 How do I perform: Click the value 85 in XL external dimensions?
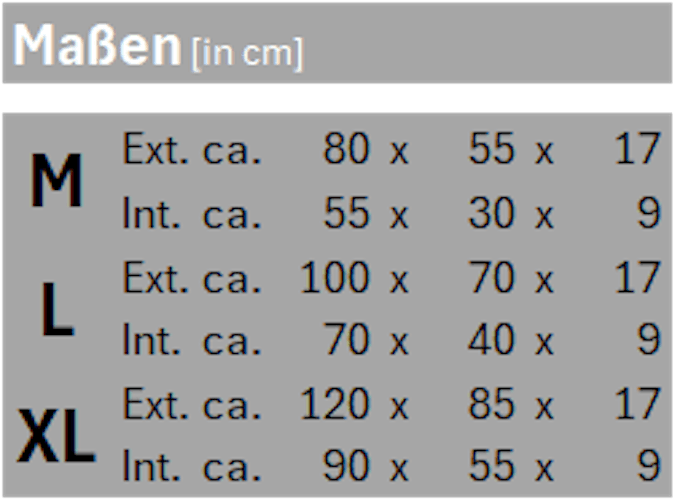(492, 405)
